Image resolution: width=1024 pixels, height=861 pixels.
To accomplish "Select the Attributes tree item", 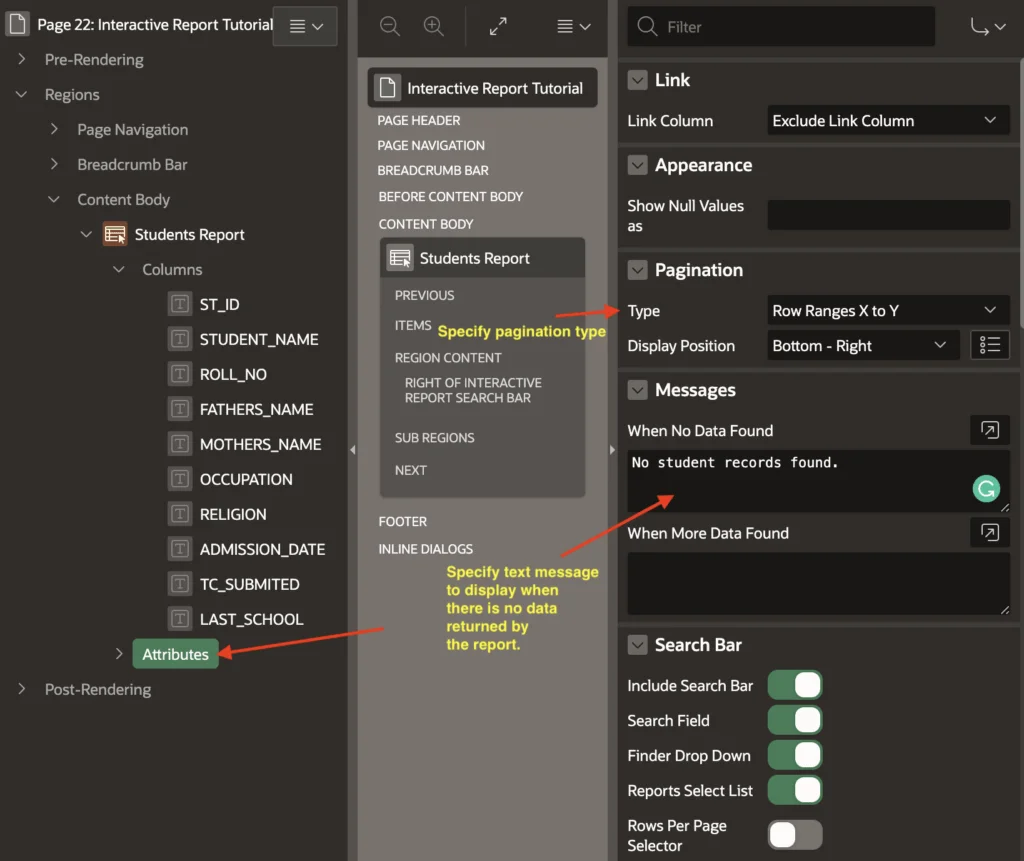I will pyautogui.click(x=176, y=654).
